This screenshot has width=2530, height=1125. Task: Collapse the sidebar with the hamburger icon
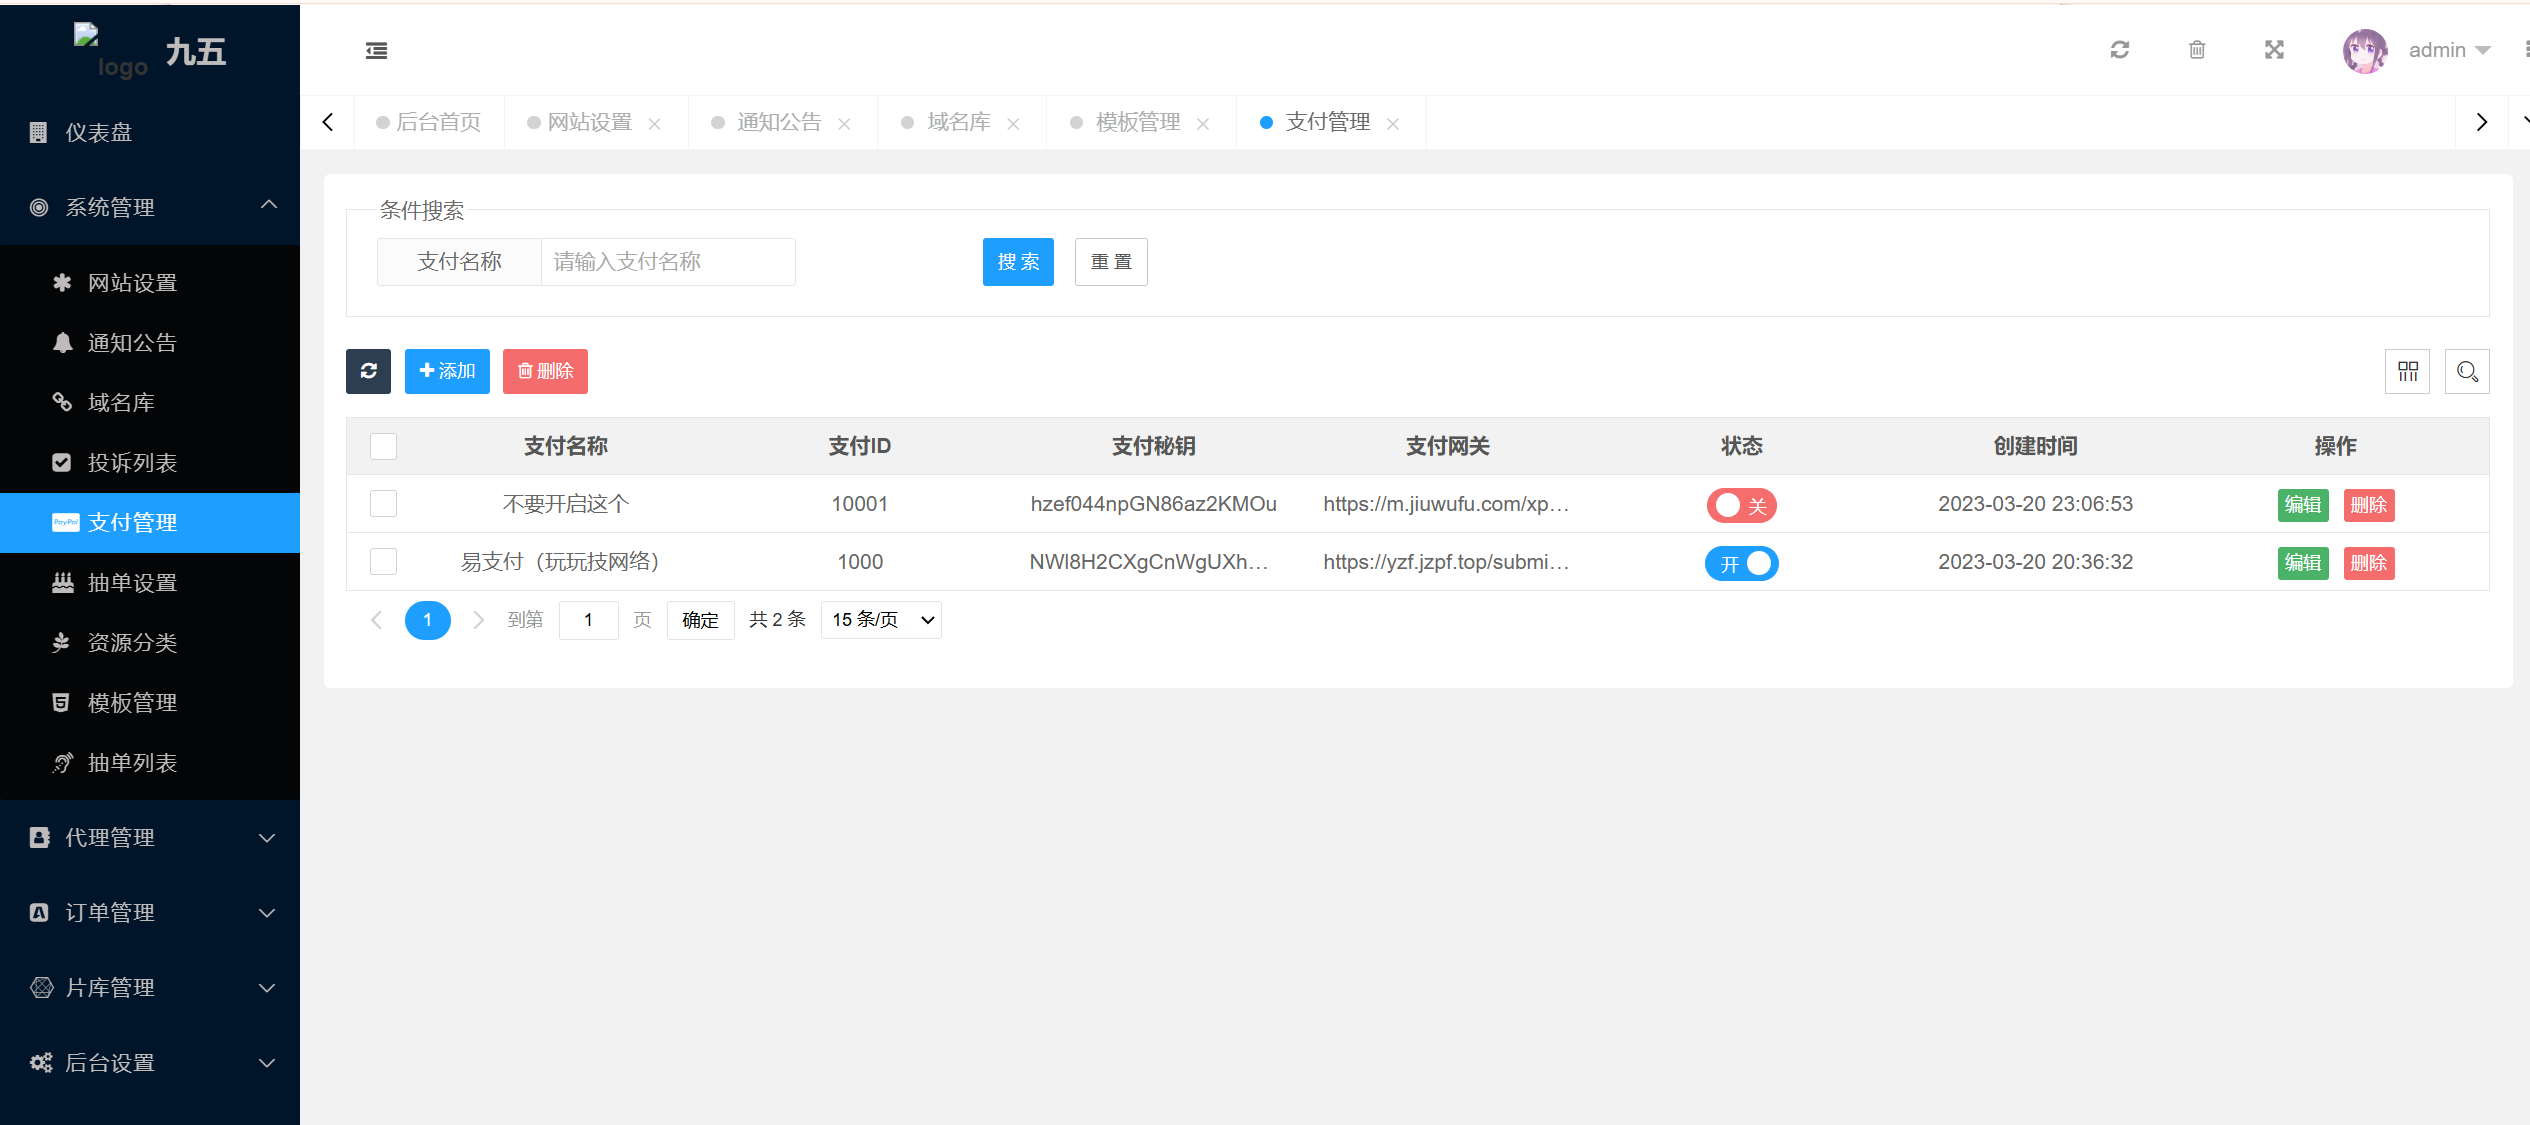[376, 50]
